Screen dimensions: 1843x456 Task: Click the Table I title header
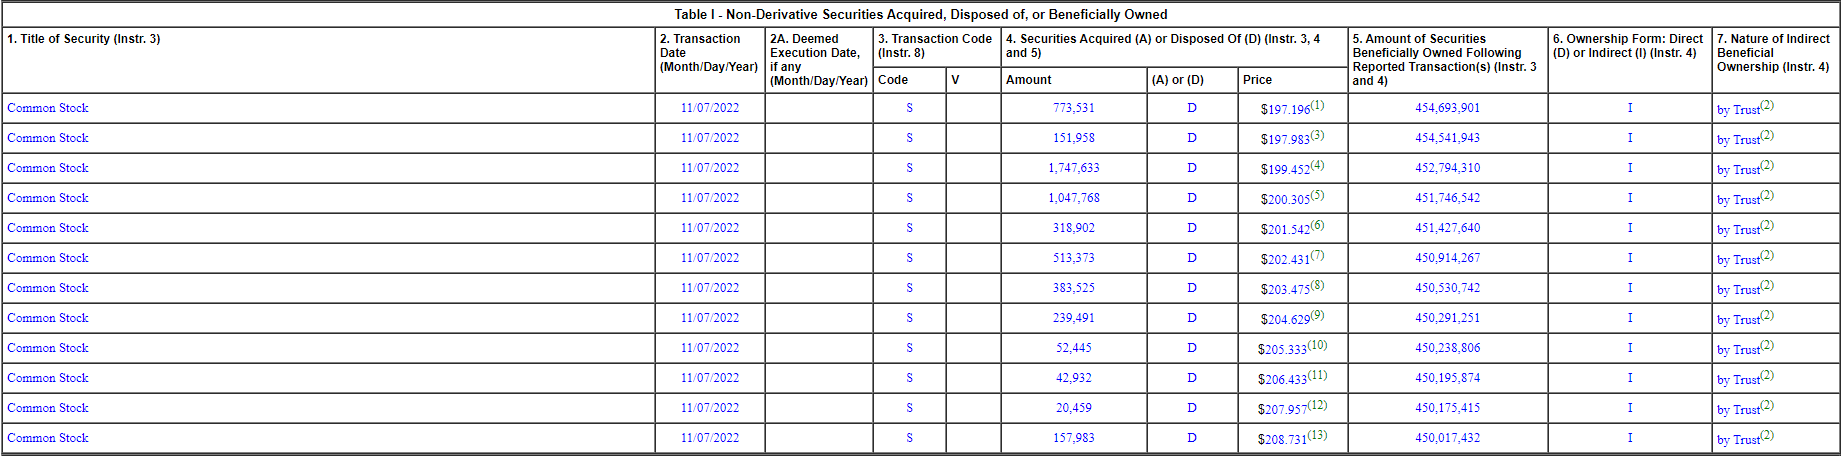point(920,14)
